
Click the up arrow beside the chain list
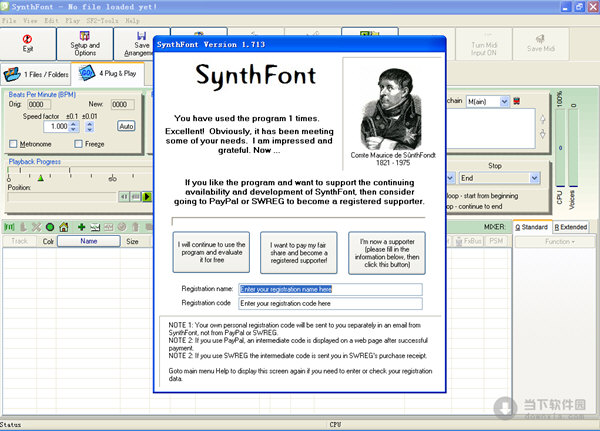[x=543, y=119]
